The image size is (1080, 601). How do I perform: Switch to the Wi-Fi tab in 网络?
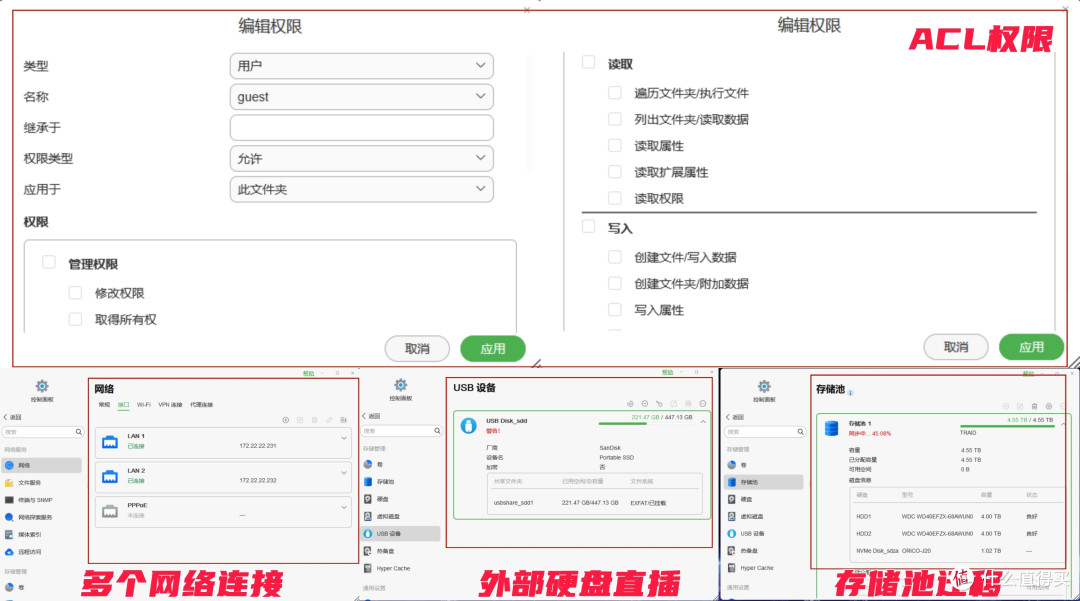click(x=143, y=405)
